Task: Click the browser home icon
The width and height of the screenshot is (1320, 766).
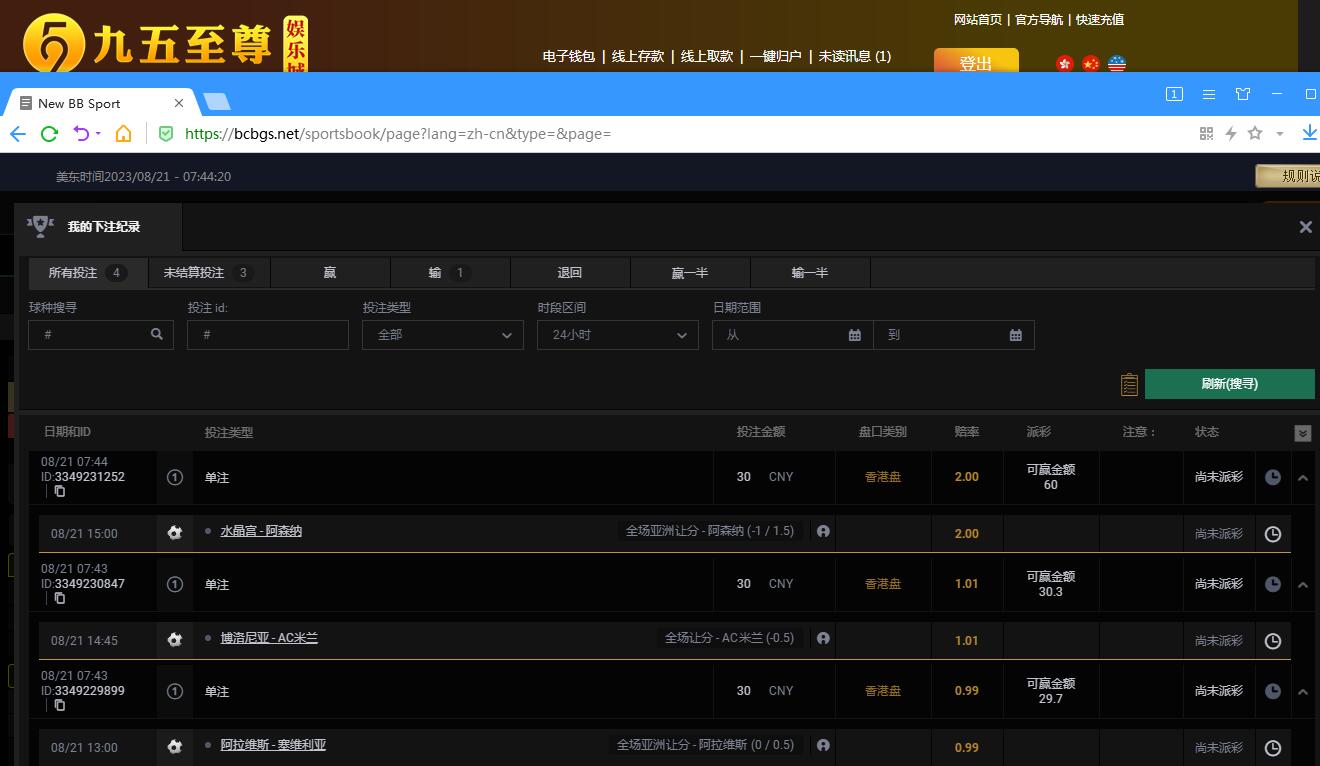Action: (123, 134)
